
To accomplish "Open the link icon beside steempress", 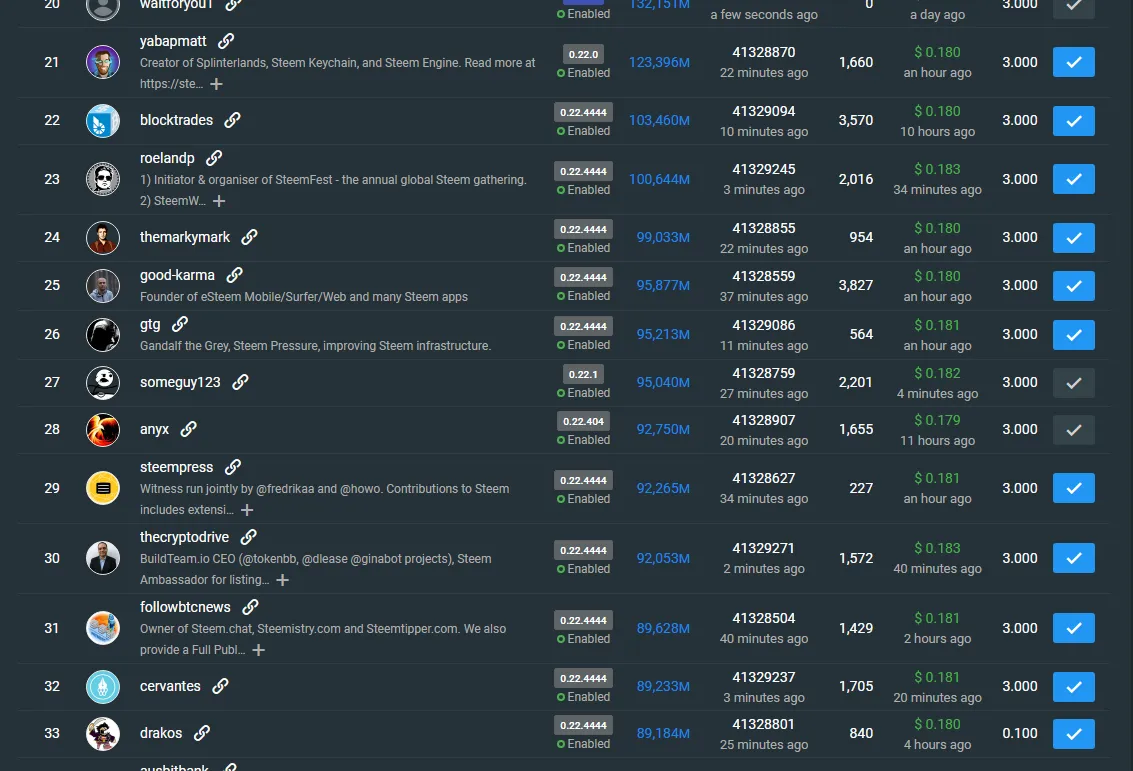I will point(233,468).
